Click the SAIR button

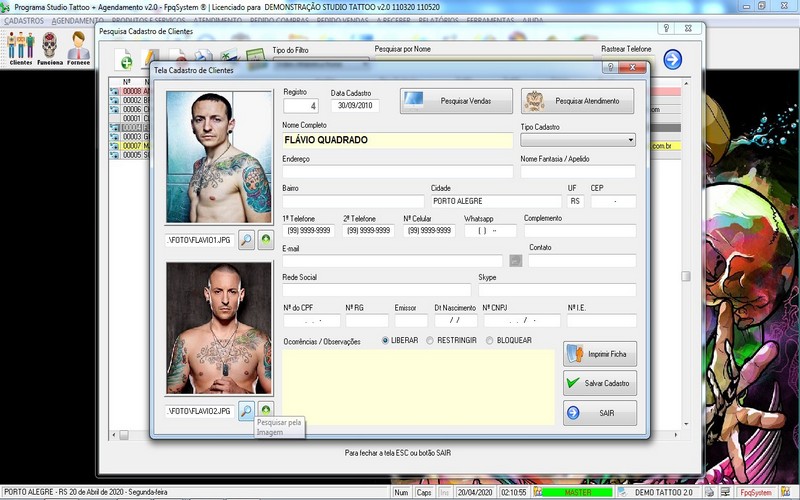pyautogui.click(x=600, y=413)
